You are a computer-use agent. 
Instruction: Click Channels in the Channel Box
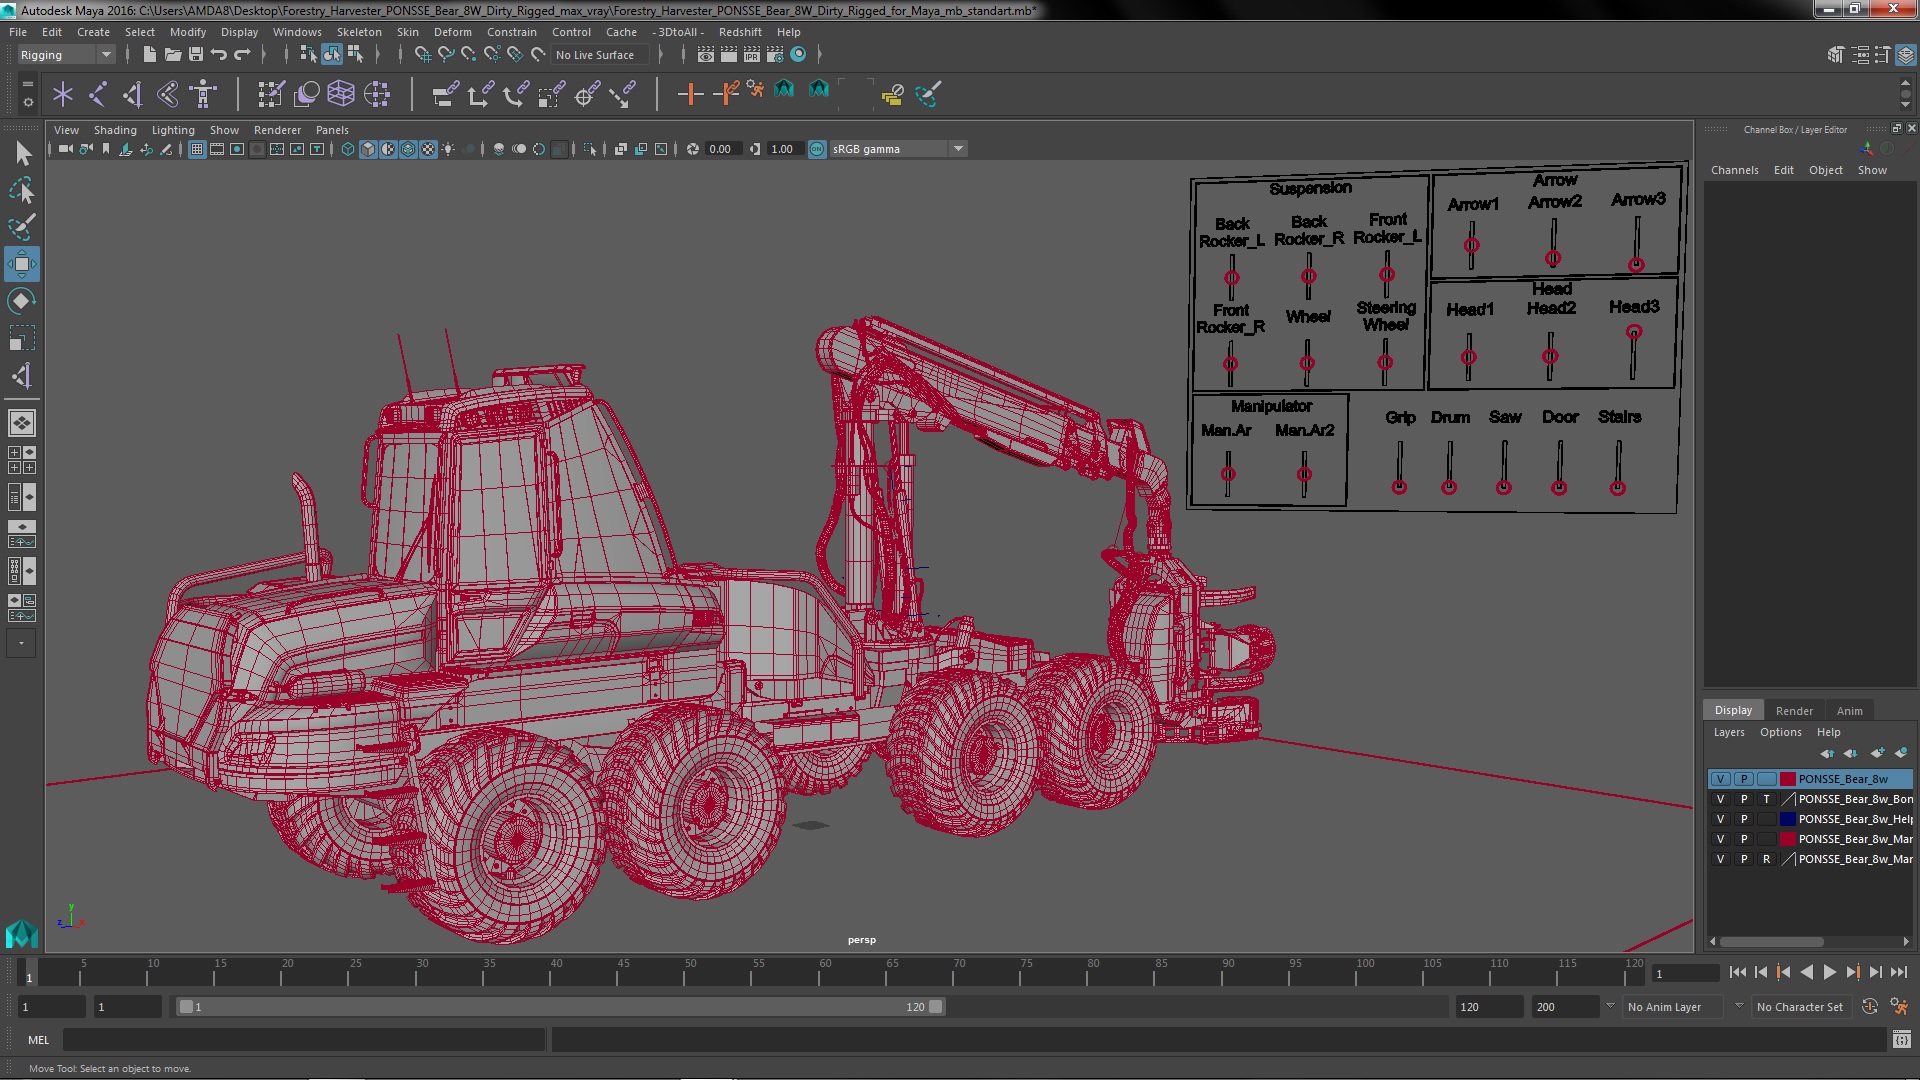tap(1734, 170)
